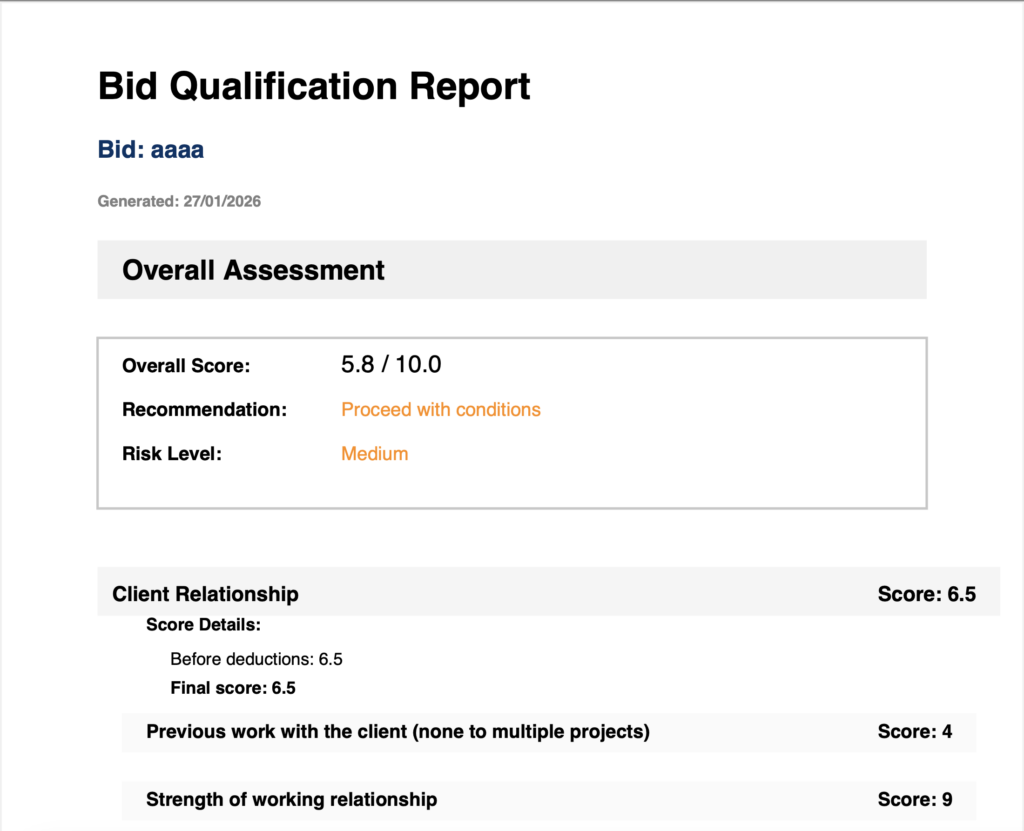Select the 'Overall Score:' label

tap(186, 366)
